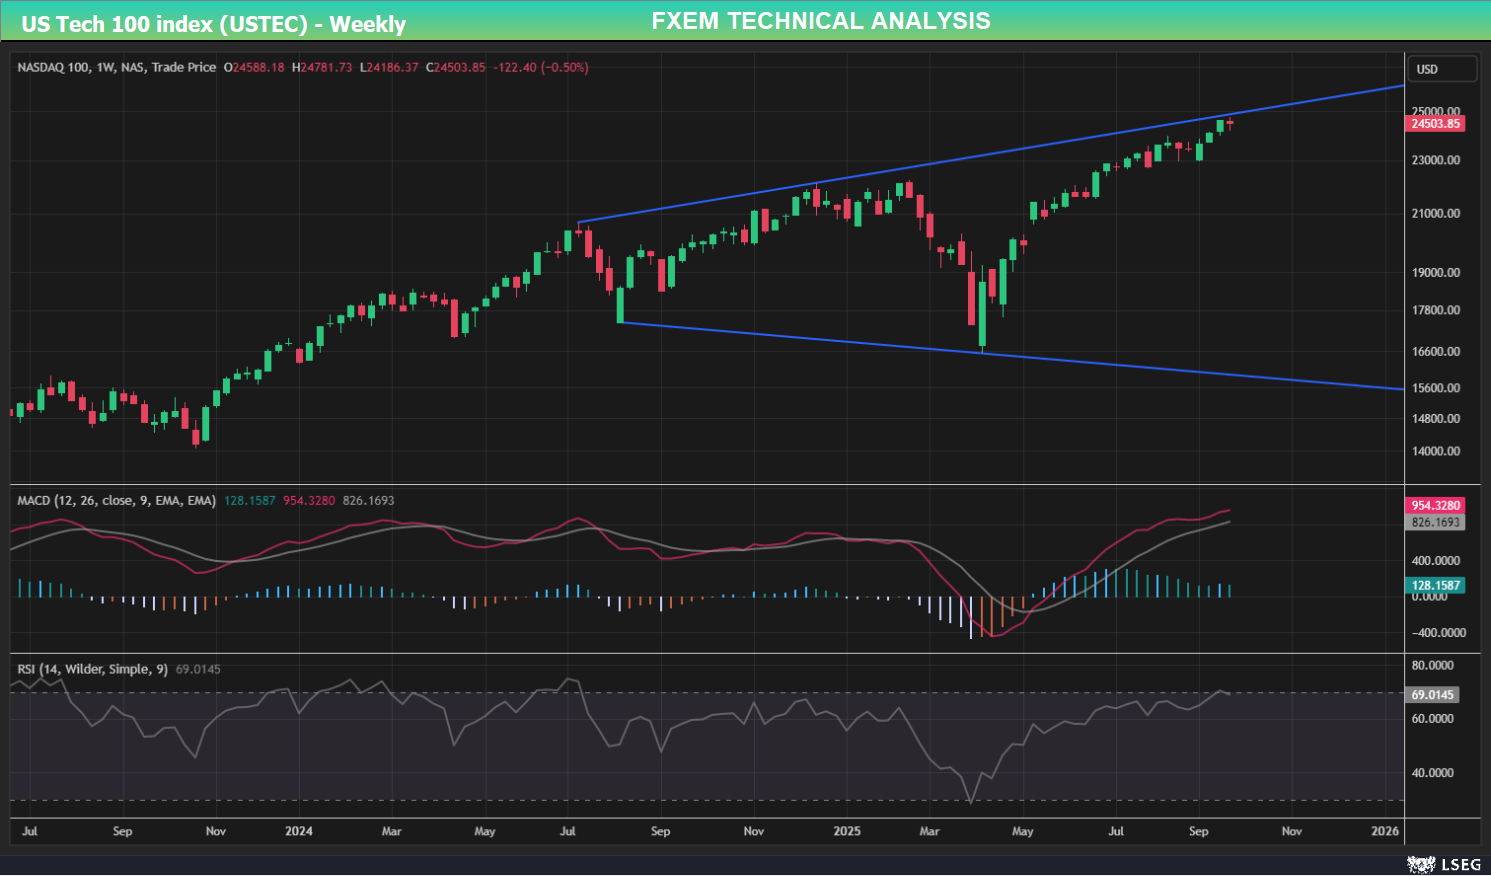Screen dimensions: 1491x876
Task: Click the pink 954.3280 MACD signal value badge
Action: click(x=1436, y=505)
